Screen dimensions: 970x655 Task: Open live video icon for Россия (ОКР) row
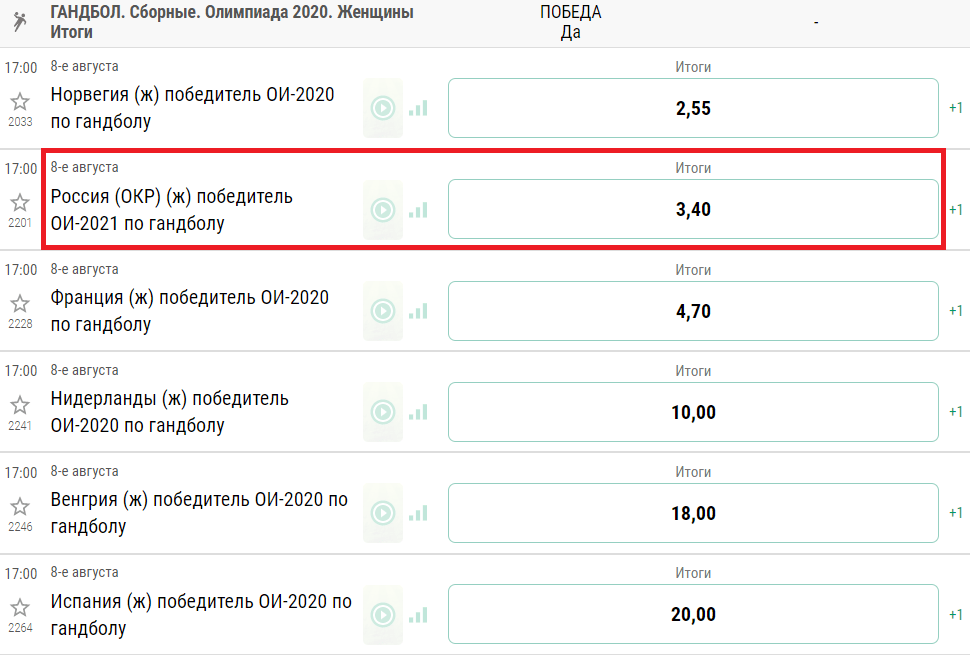tap(383, 210)
